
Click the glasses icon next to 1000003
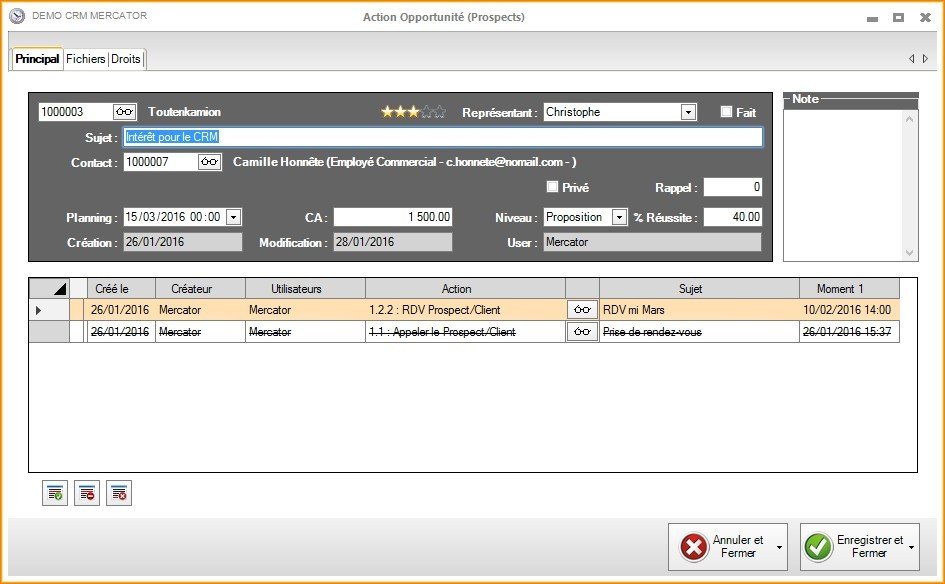point(124,112)
